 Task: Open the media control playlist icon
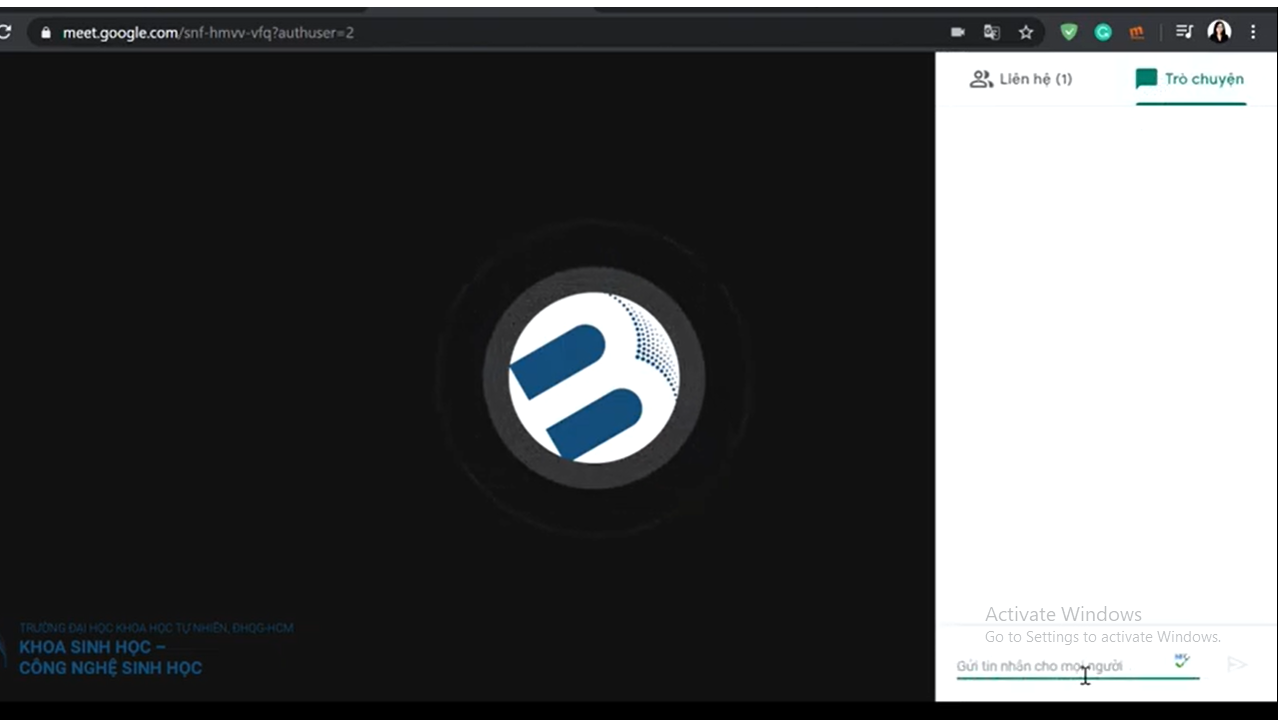(x=1184, y=32)
